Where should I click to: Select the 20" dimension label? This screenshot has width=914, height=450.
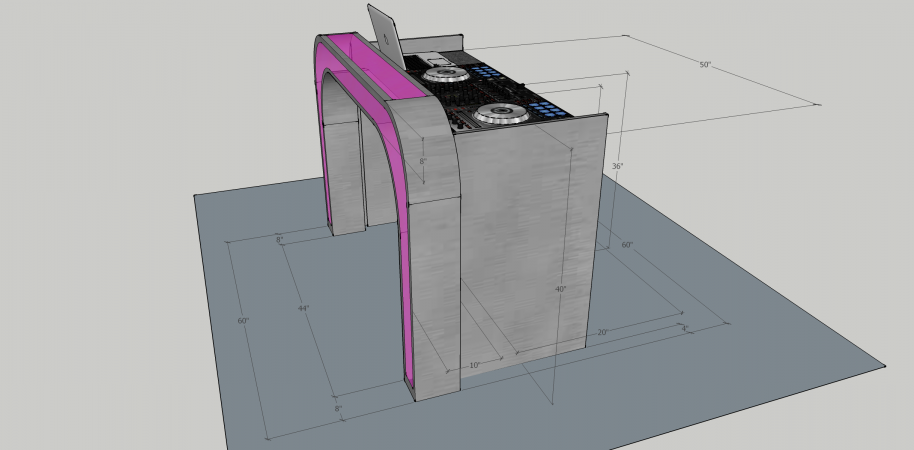602,332
